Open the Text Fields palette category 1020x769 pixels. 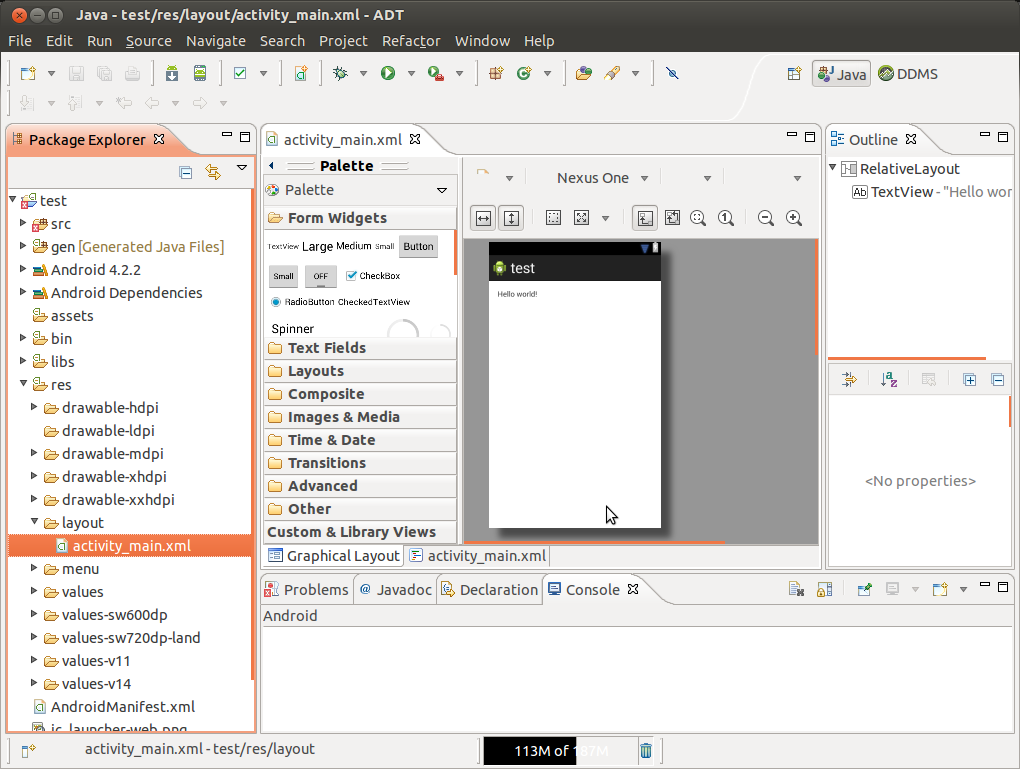pyautogui.click(x=360, y=348)
